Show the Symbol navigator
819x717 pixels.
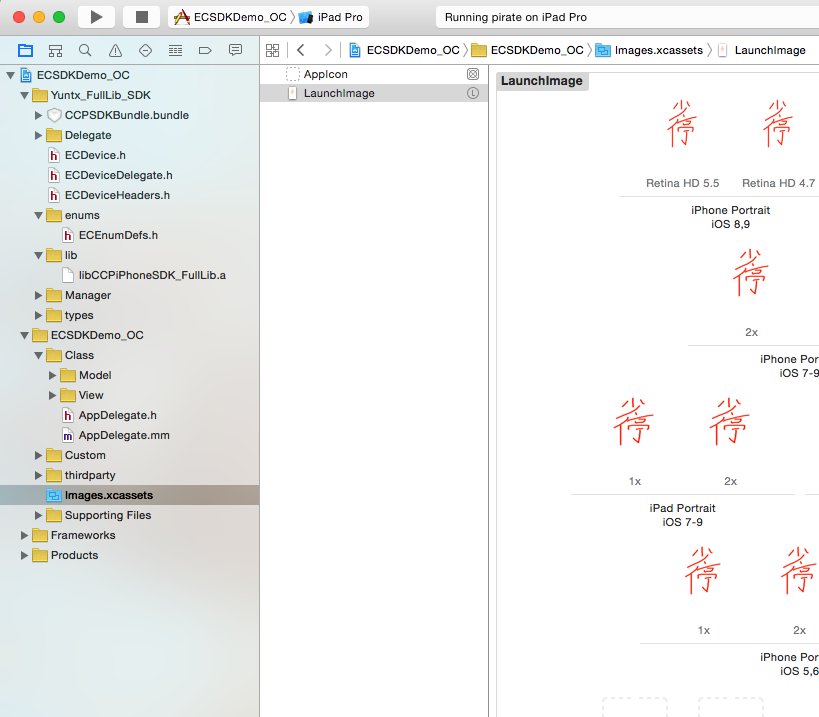(x=55, y=51)
